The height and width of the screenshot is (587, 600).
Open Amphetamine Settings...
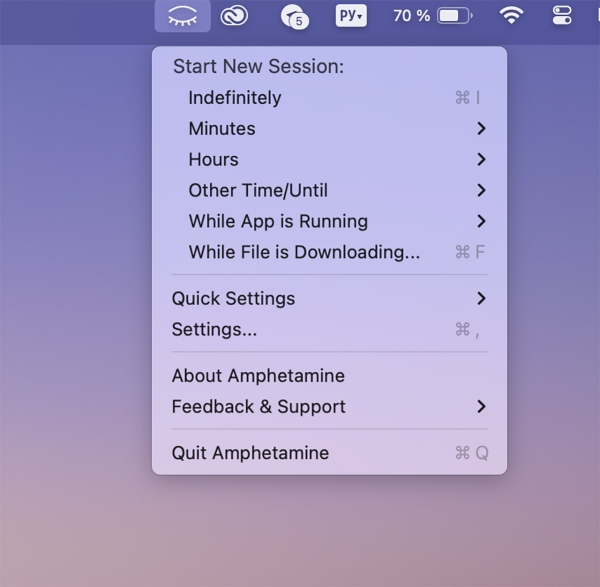click(329, 329)
